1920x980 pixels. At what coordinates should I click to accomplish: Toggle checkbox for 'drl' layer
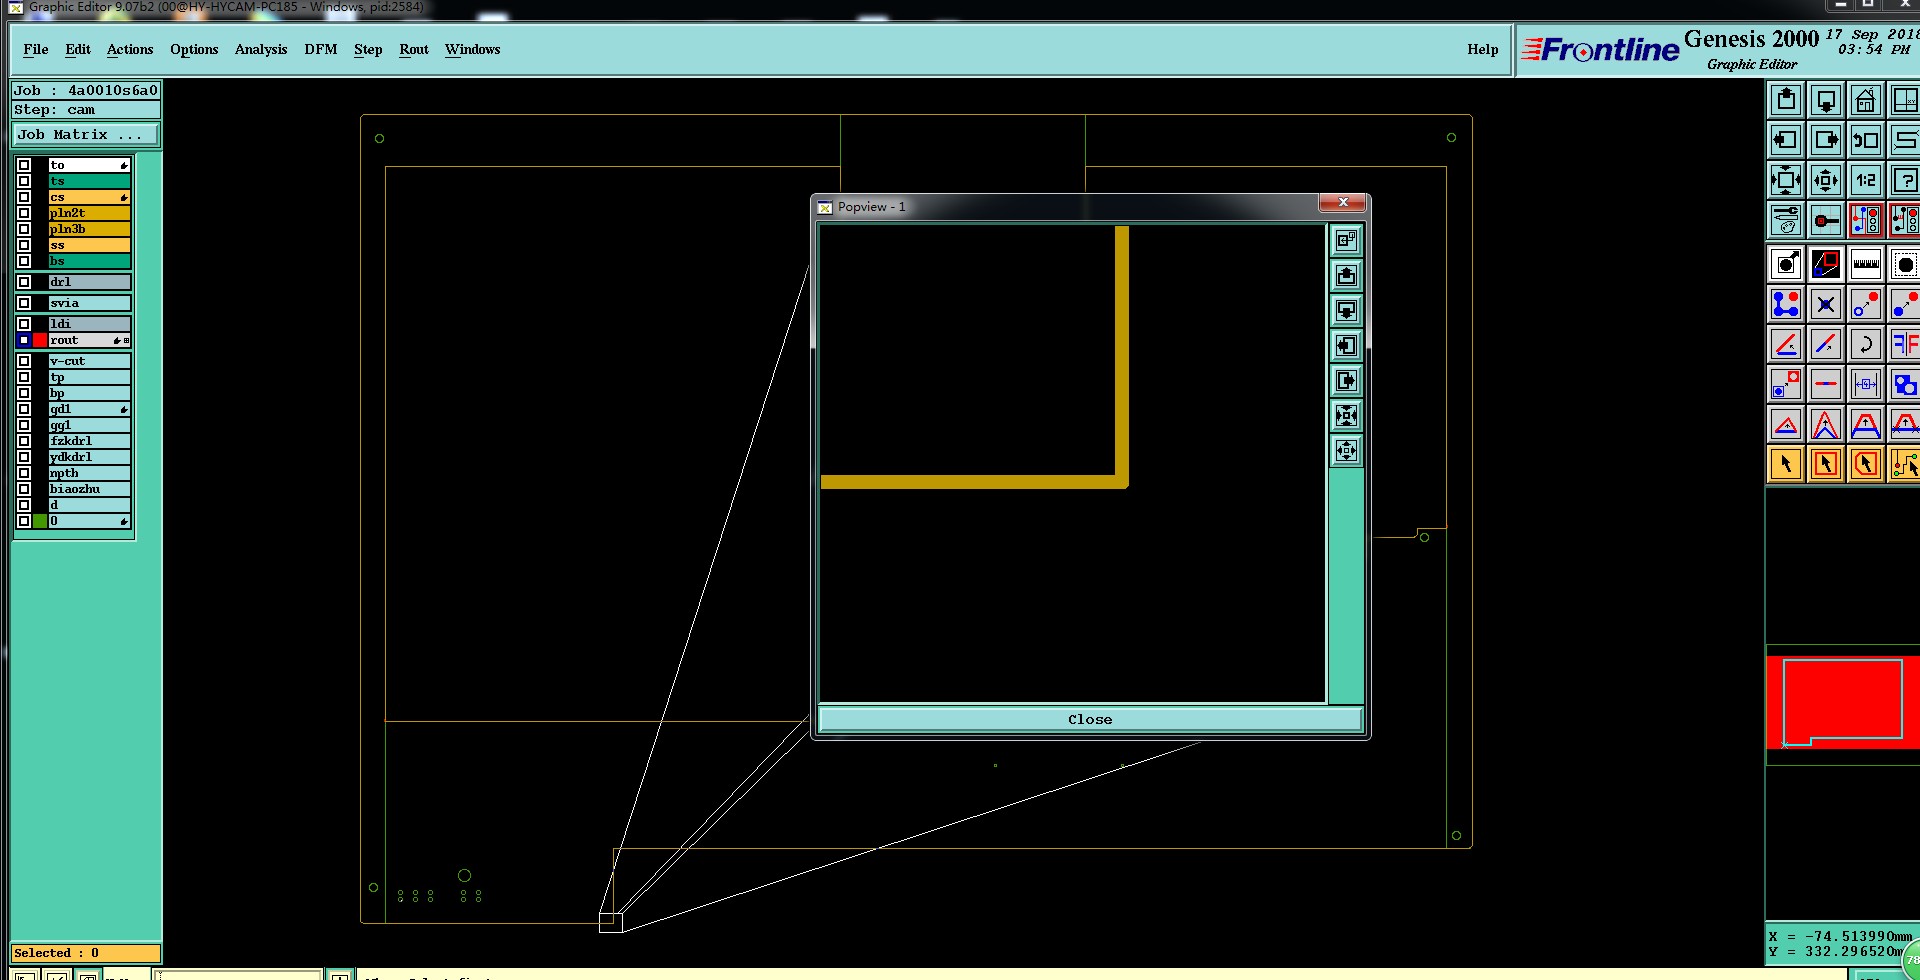point(24,282)
